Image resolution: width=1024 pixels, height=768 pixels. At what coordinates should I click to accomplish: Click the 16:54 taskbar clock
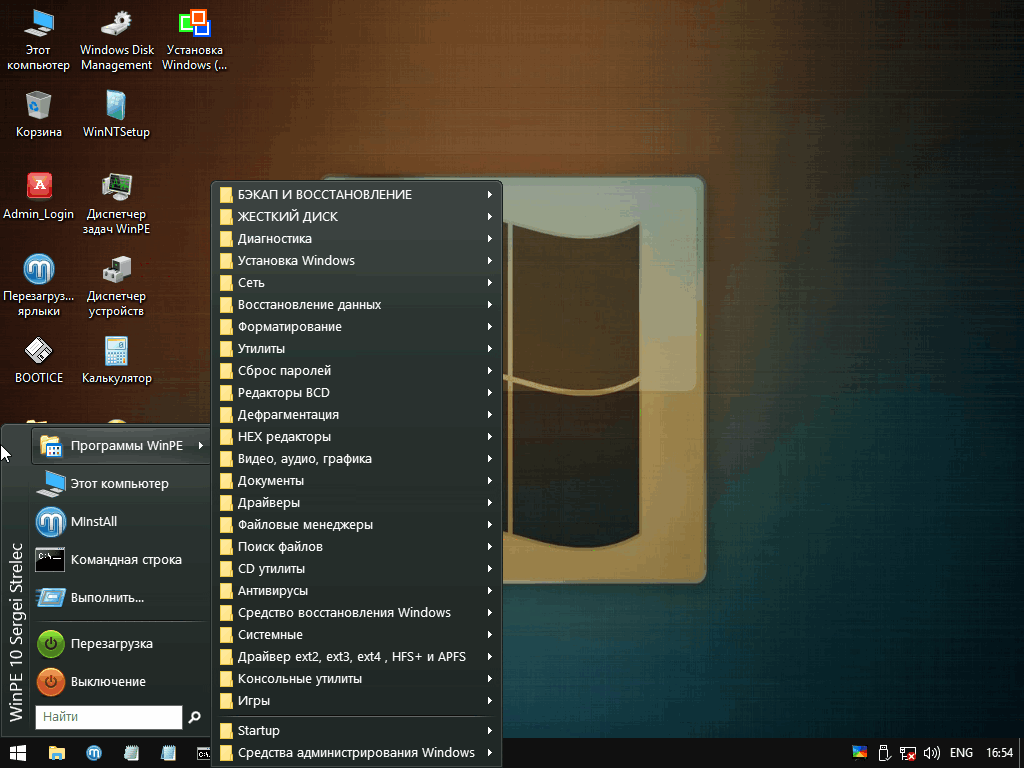pyautogui.click(x=999, y=753)
